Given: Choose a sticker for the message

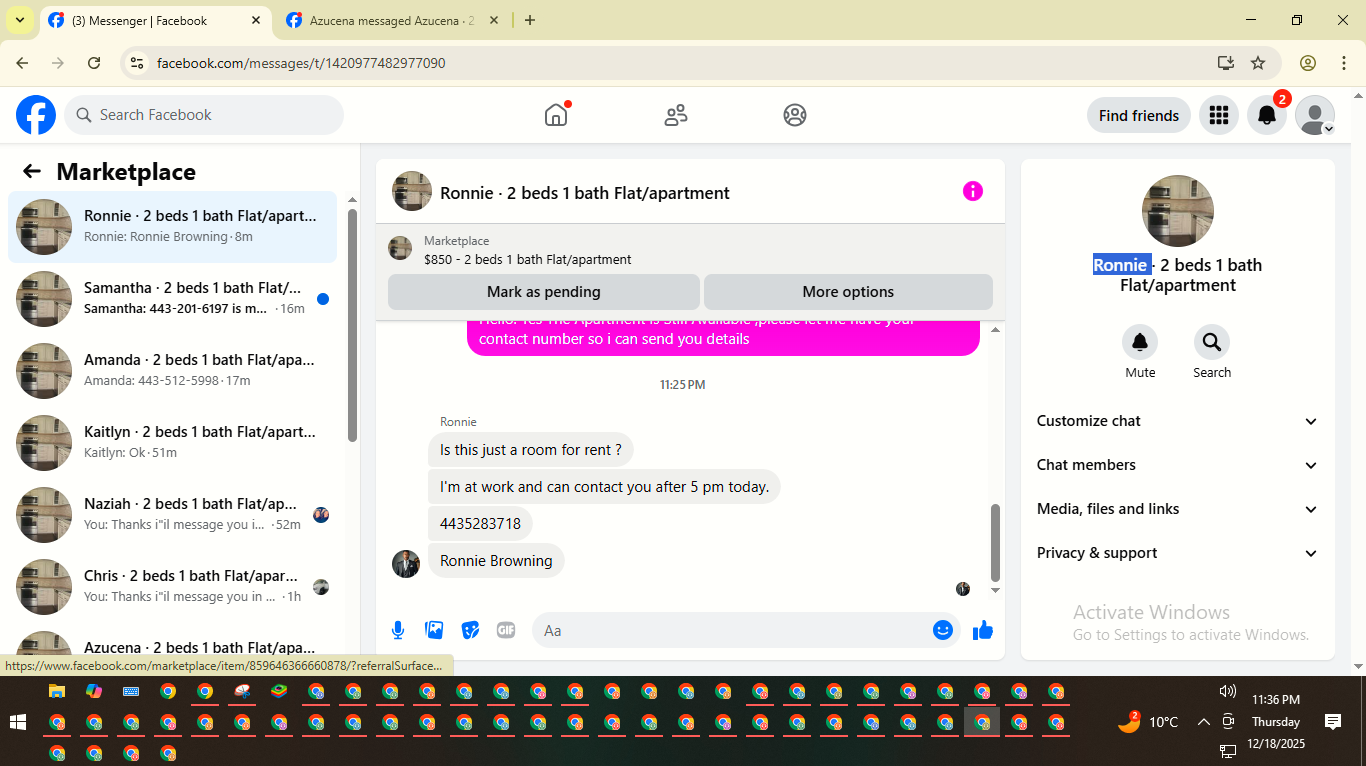Looking at the screenshot, I should (470, 630).
